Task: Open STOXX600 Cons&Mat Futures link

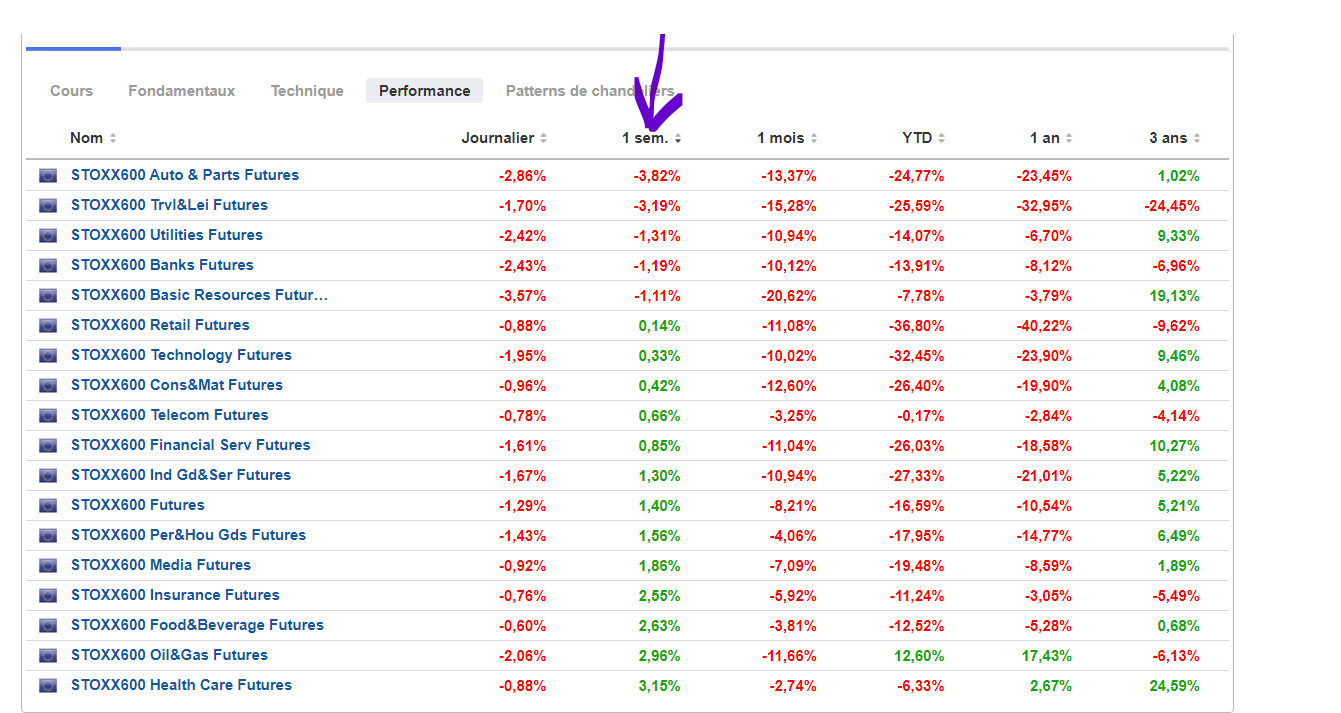Action: [x=177, y=385]
